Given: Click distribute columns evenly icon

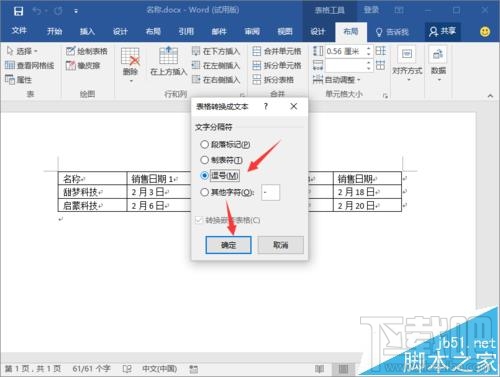Looking at the screenshot, I should [x=381, y=65].
